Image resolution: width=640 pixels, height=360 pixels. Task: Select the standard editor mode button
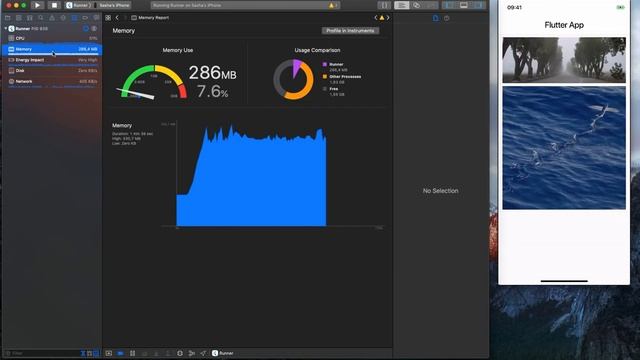[x=402, y=5]
